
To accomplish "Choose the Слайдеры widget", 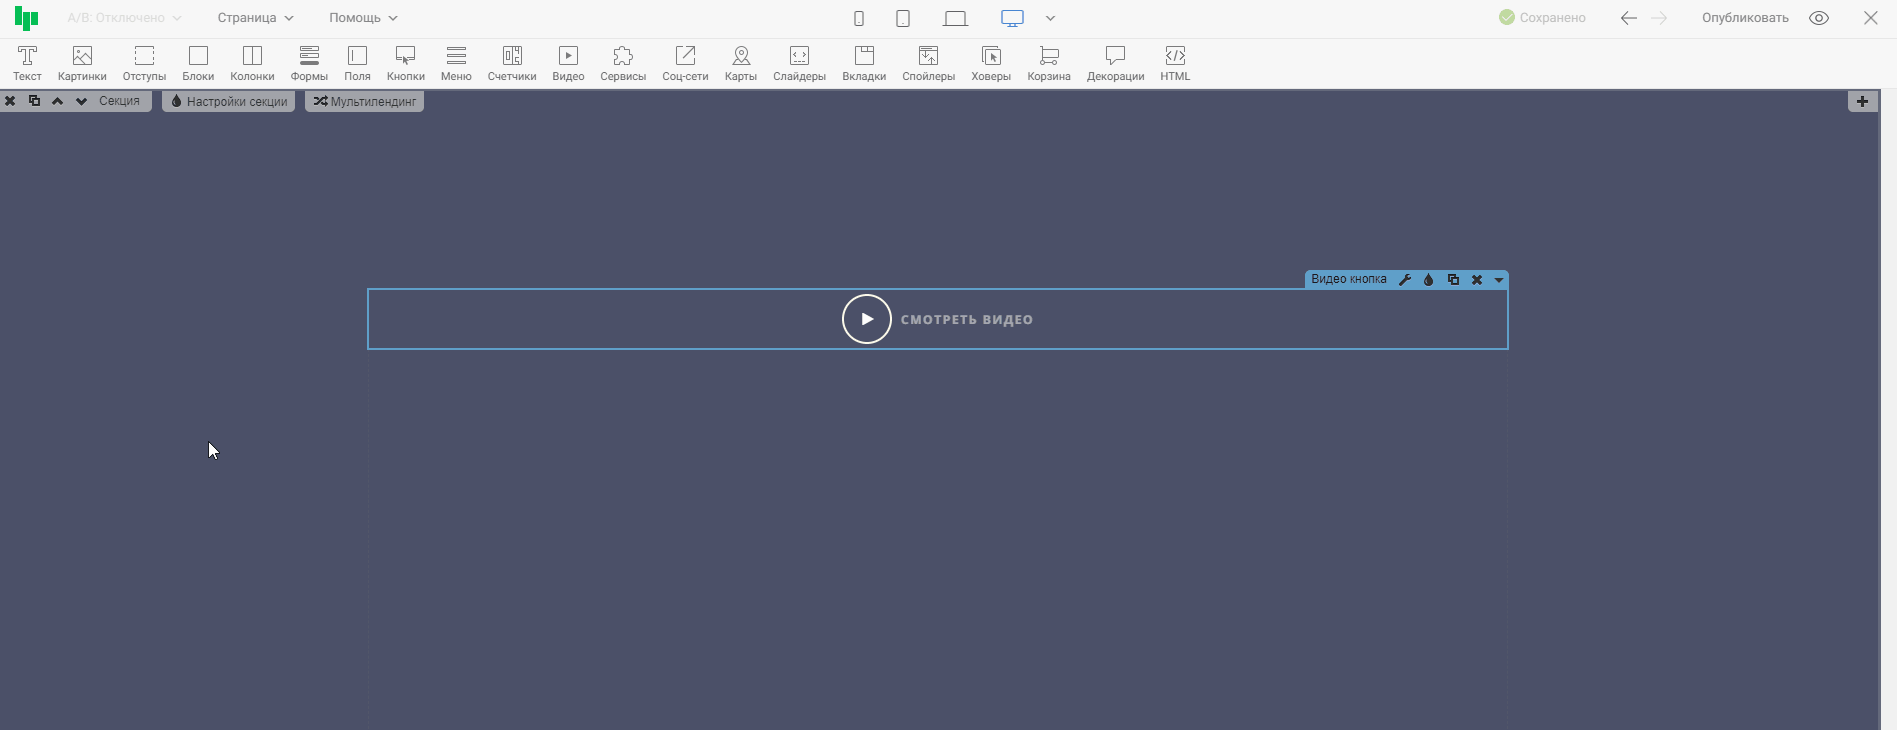I will click(x=799, y=63).
